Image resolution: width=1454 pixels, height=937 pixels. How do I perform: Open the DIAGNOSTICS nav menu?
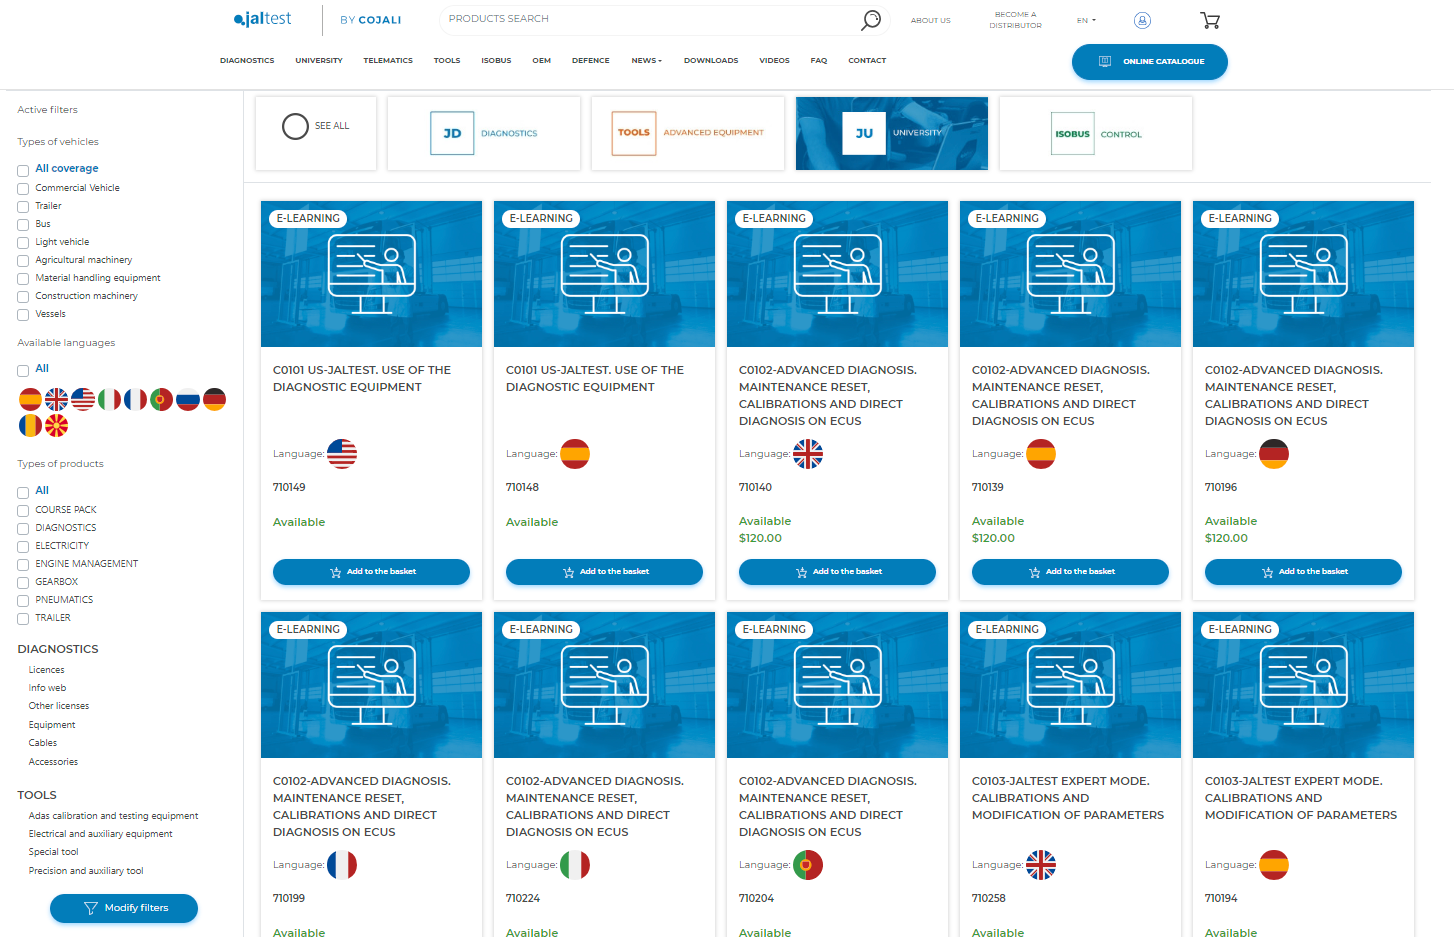247,61
